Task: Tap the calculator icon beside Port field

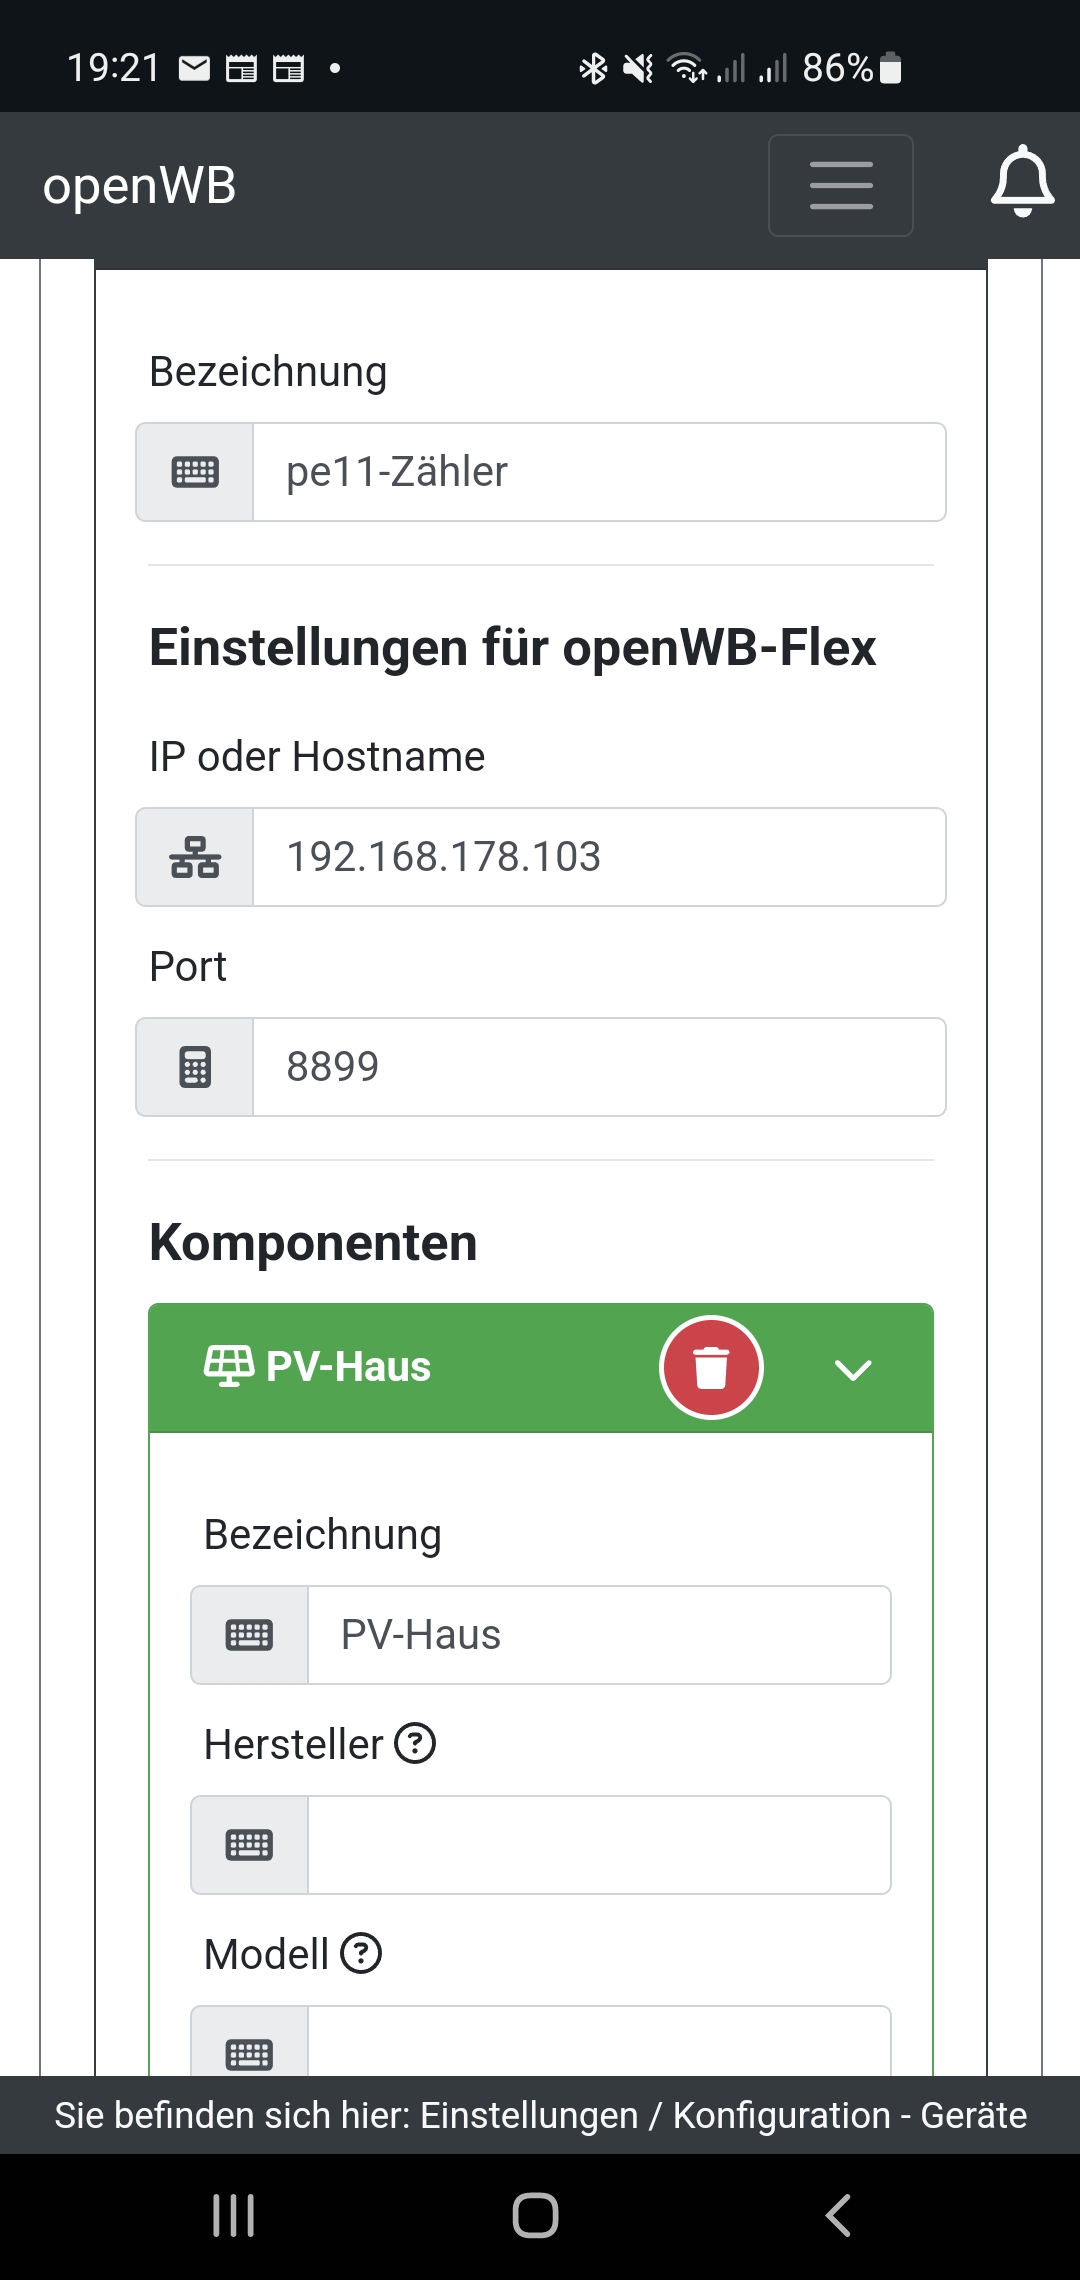Action: pyautogui.click(x=195, y=1067)
